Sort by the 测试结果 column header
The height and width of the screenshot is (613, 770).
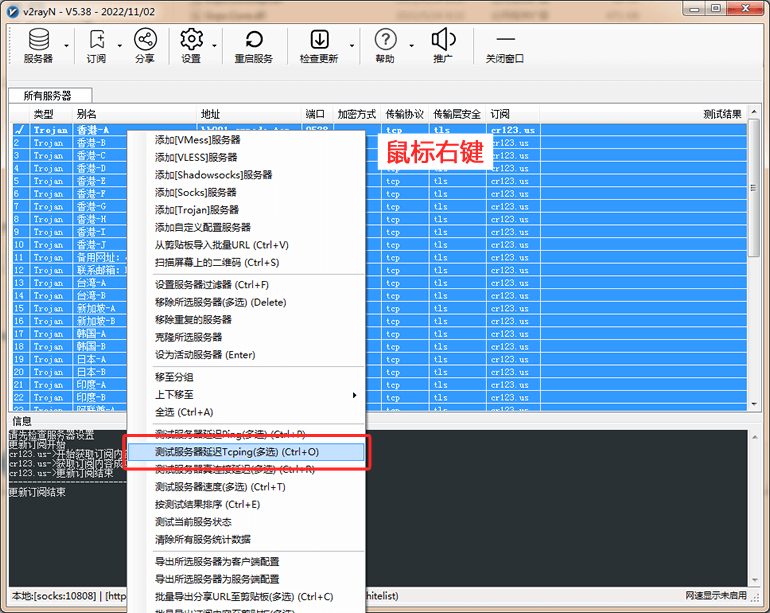(643, 114)
